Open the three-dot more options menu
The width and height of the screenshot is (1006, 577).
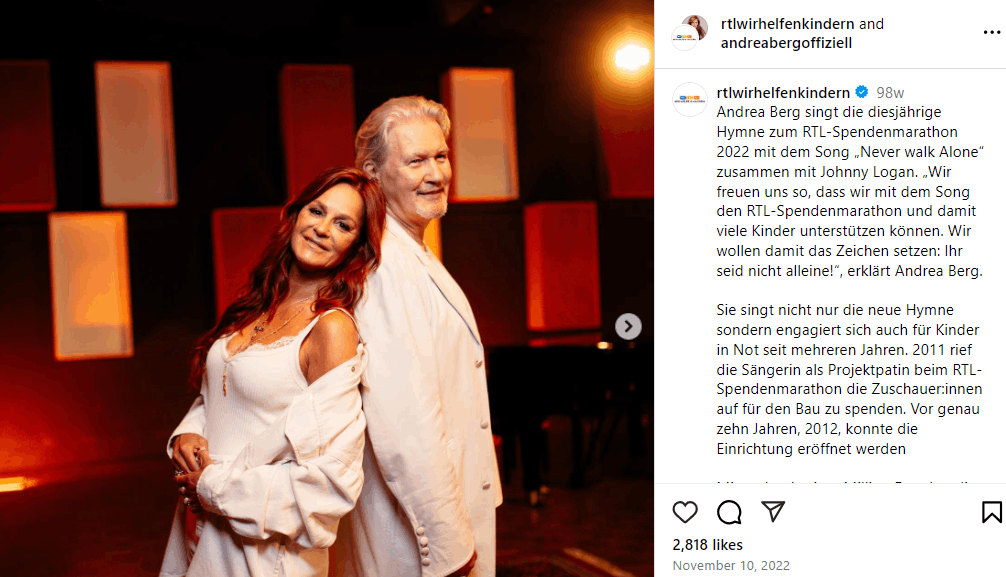[x=991, y=33]
